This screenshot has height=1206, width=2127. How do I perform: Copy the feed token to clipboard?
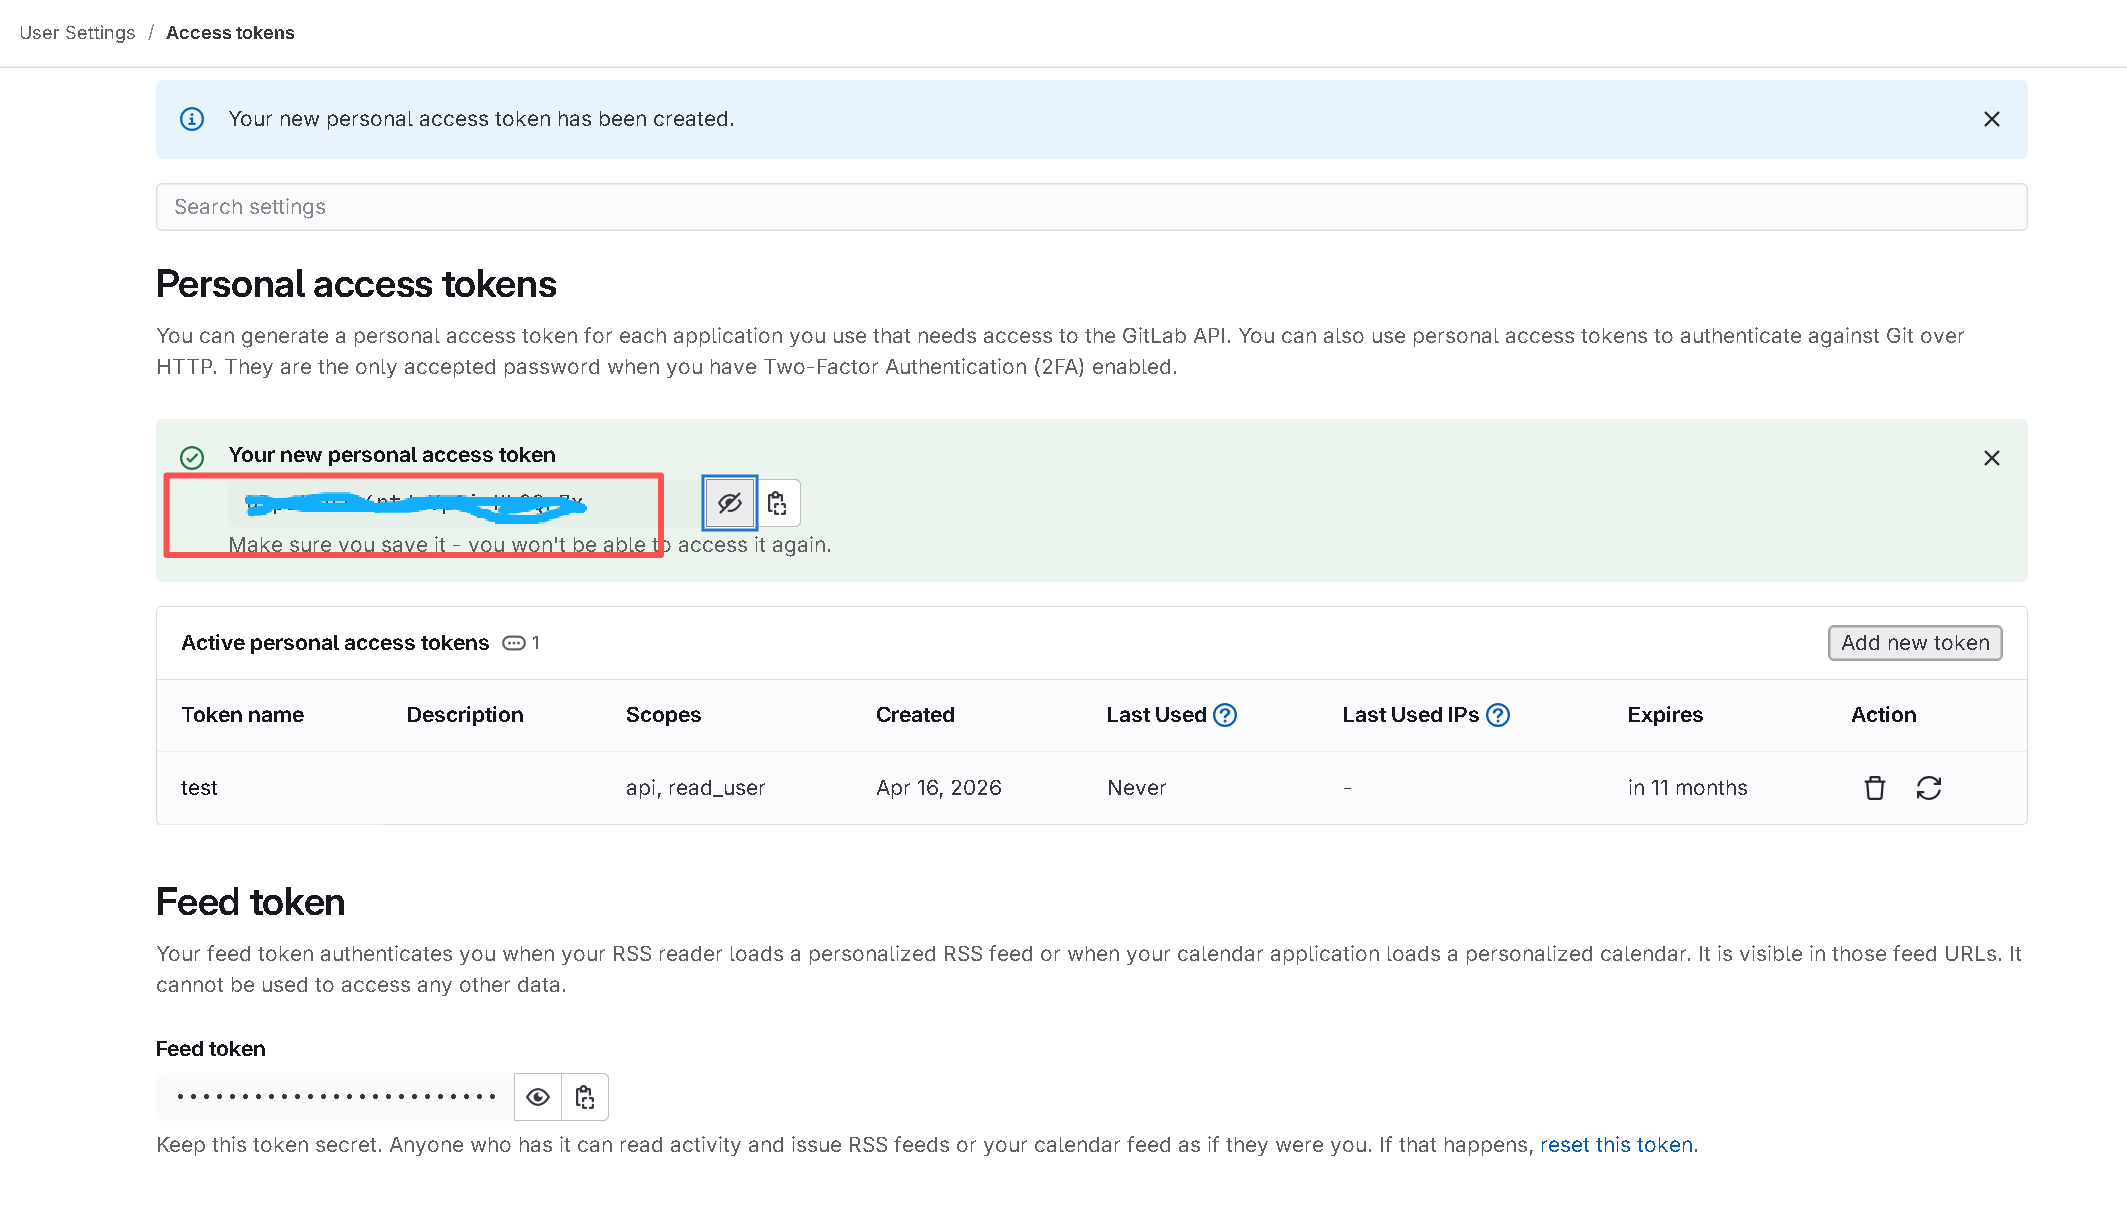585,1097
